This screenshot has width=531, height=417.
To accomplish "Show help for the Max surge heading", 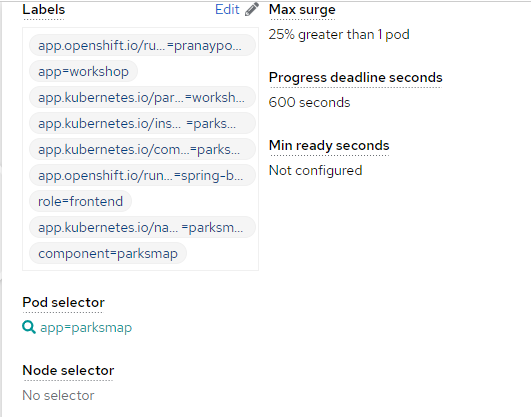I will (302, 10).
